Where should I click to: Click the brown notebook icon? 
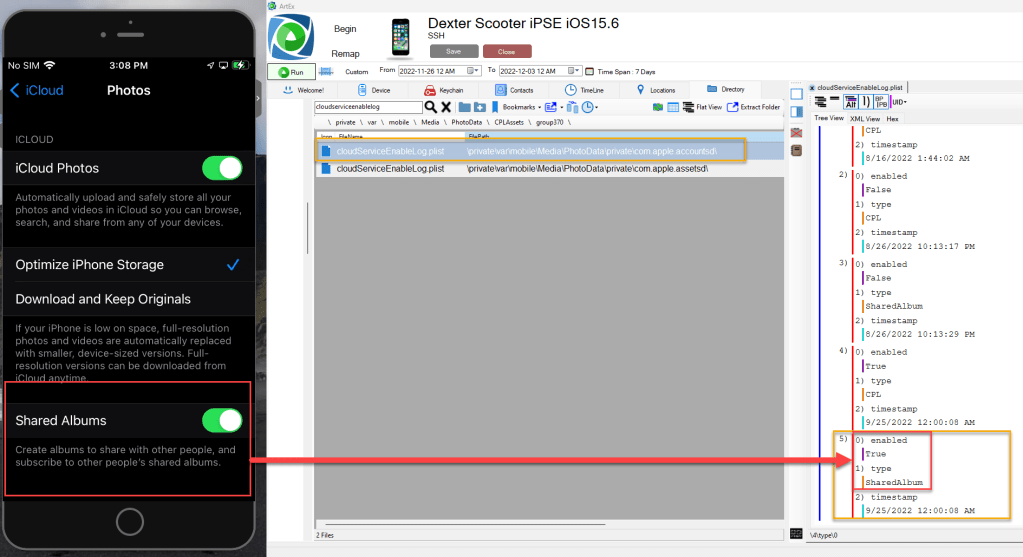[x=796, y=151]
